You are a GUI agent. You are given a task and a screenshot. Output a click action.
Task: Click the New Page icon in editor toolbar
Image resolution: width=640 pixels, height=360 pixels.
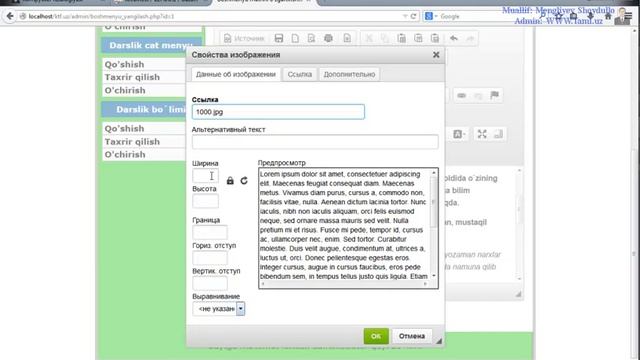295,38
